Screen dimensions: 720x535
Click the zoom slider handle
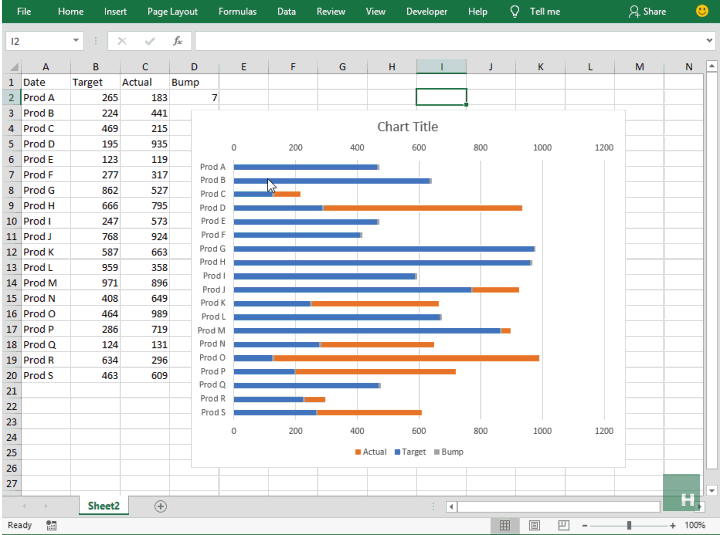point(629,525)
